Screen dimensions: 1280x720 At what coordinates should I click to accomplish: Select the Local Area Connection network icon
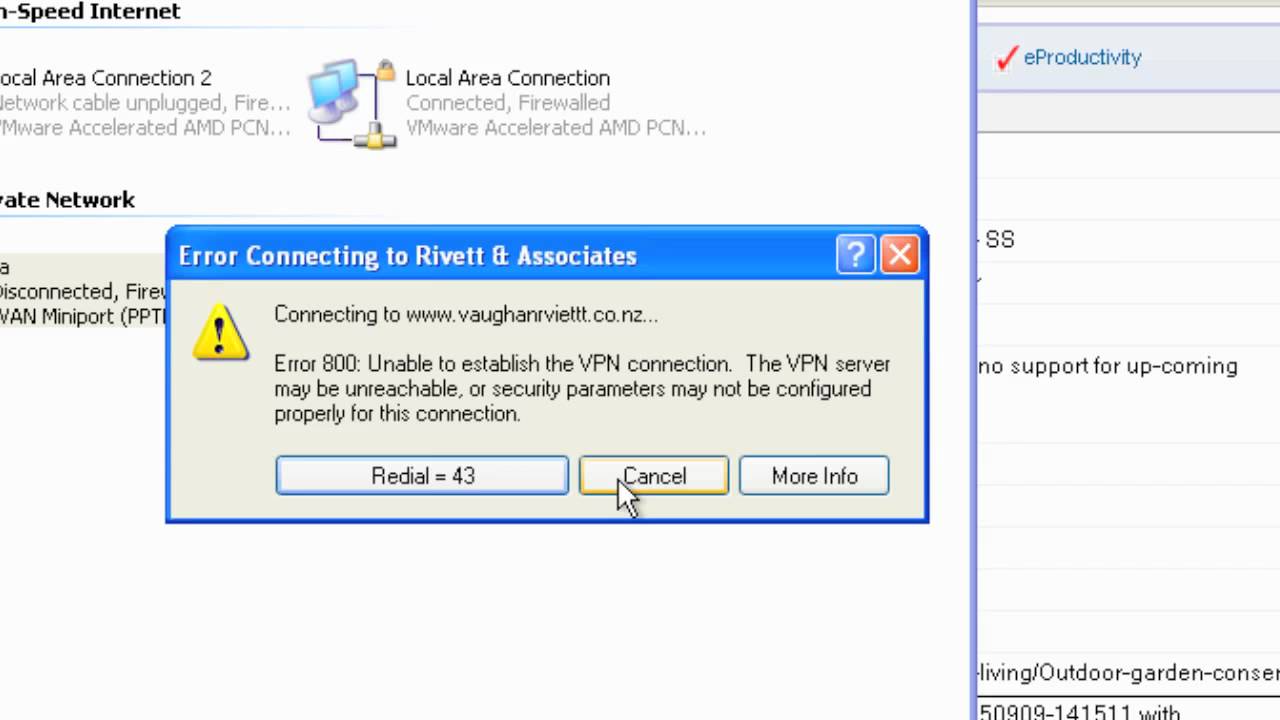pyautogui.click(x=352, y=103)
